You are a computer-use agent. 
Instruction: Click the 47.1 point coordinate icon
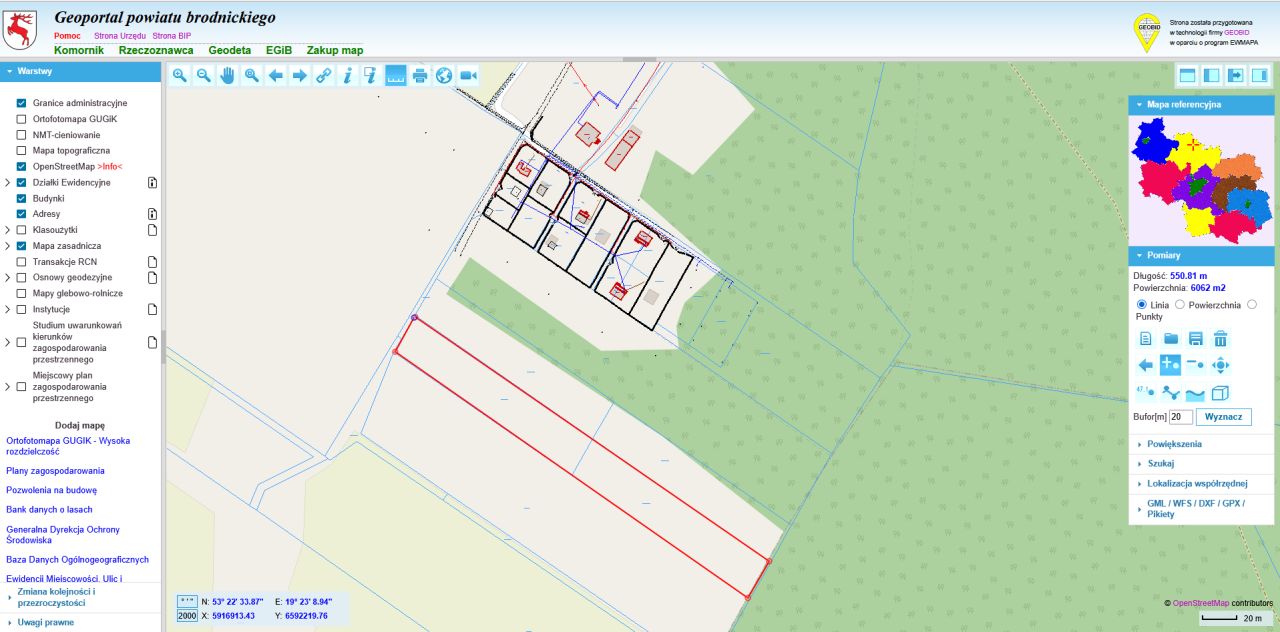[1146, 392]
